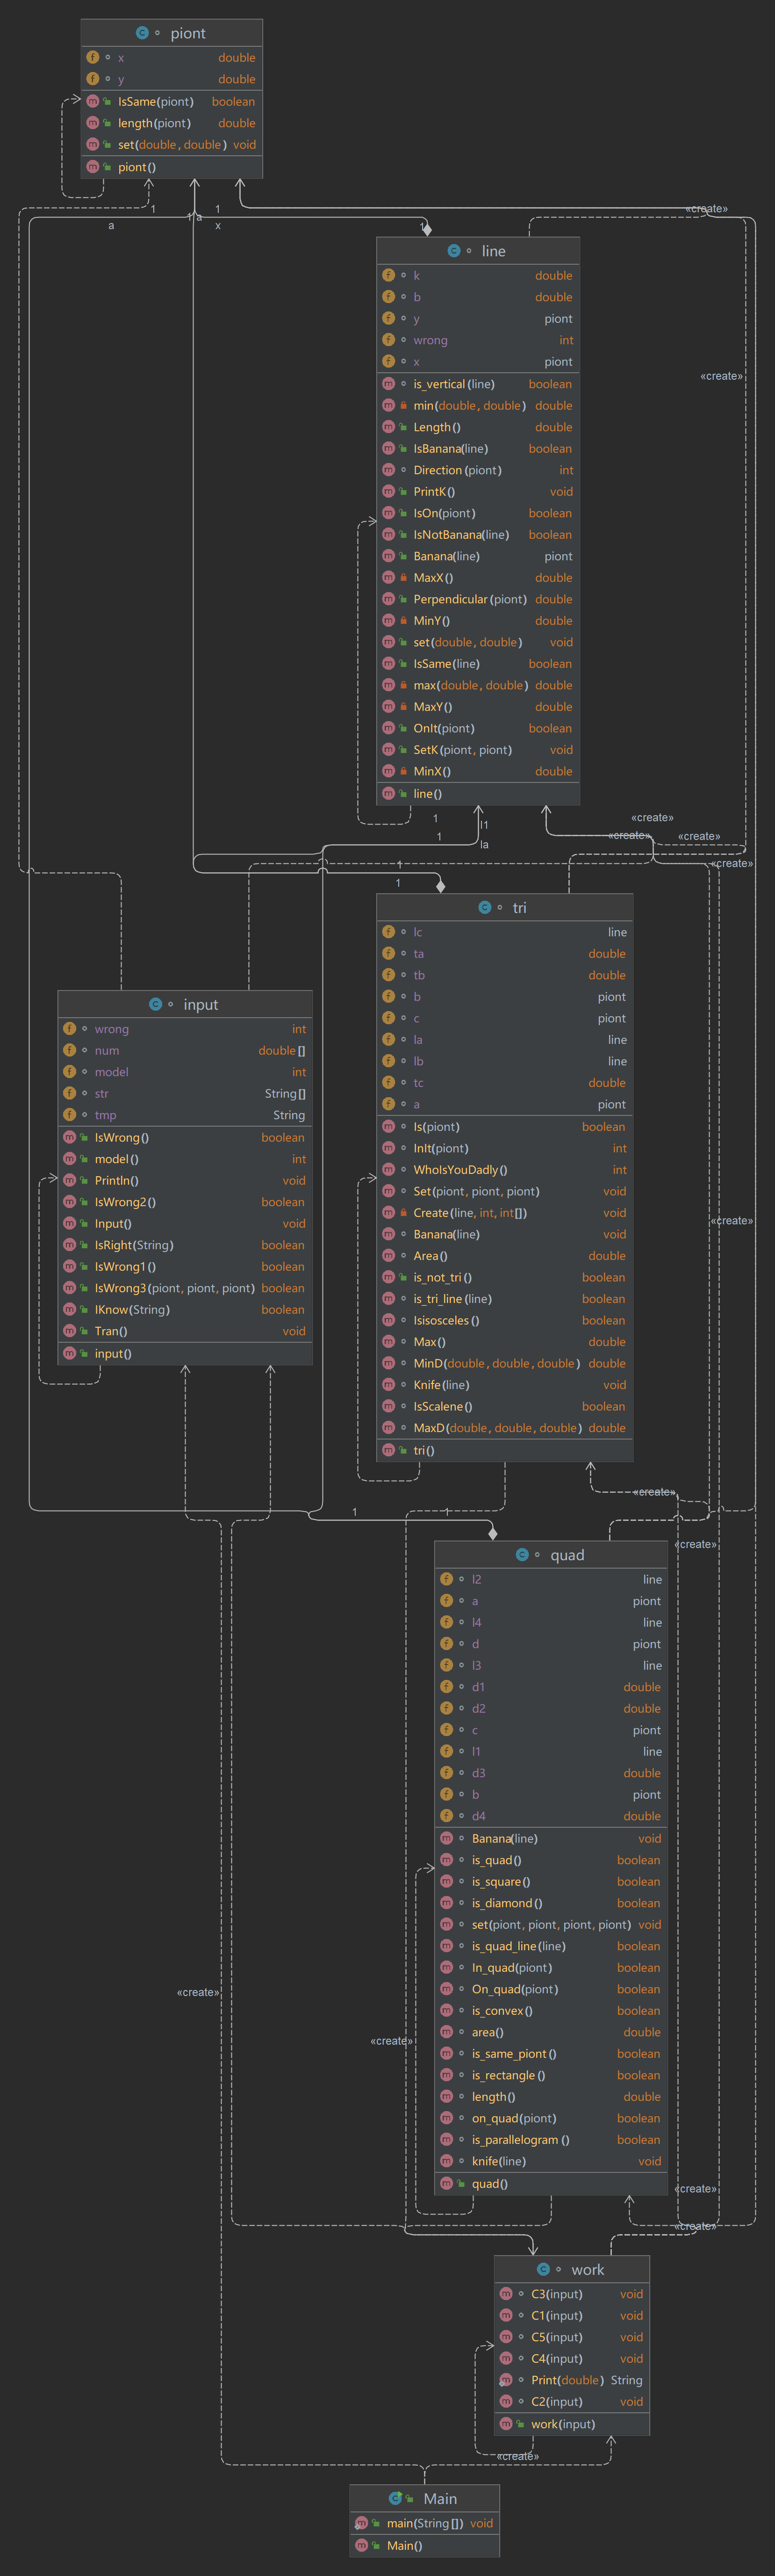Click the field icon beside tmp in input class
This screenshot has width=775, height=2576.
pos(69,1114)
